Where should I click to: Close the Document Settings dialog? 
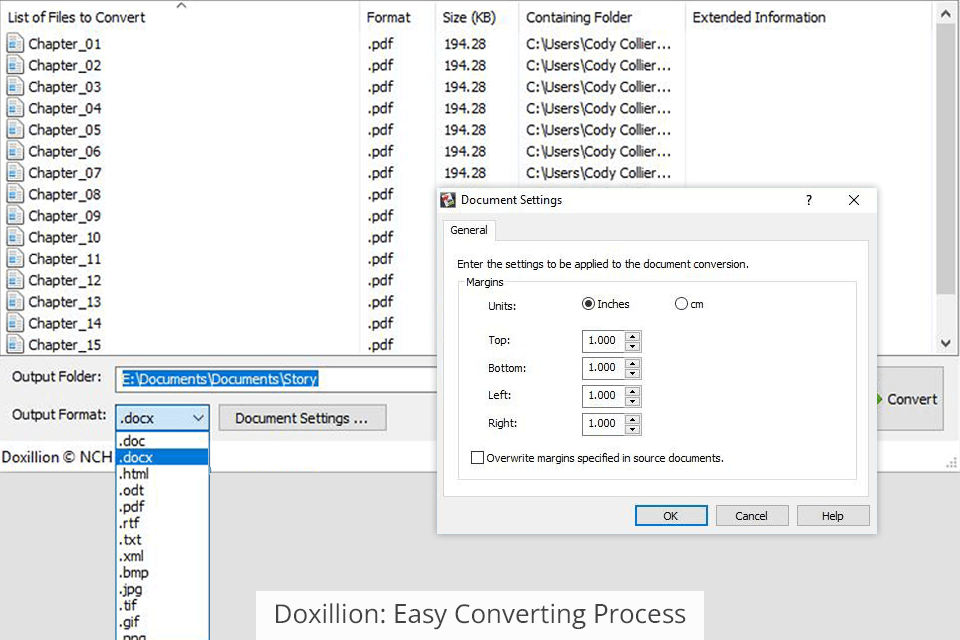(x=854, y=200)
